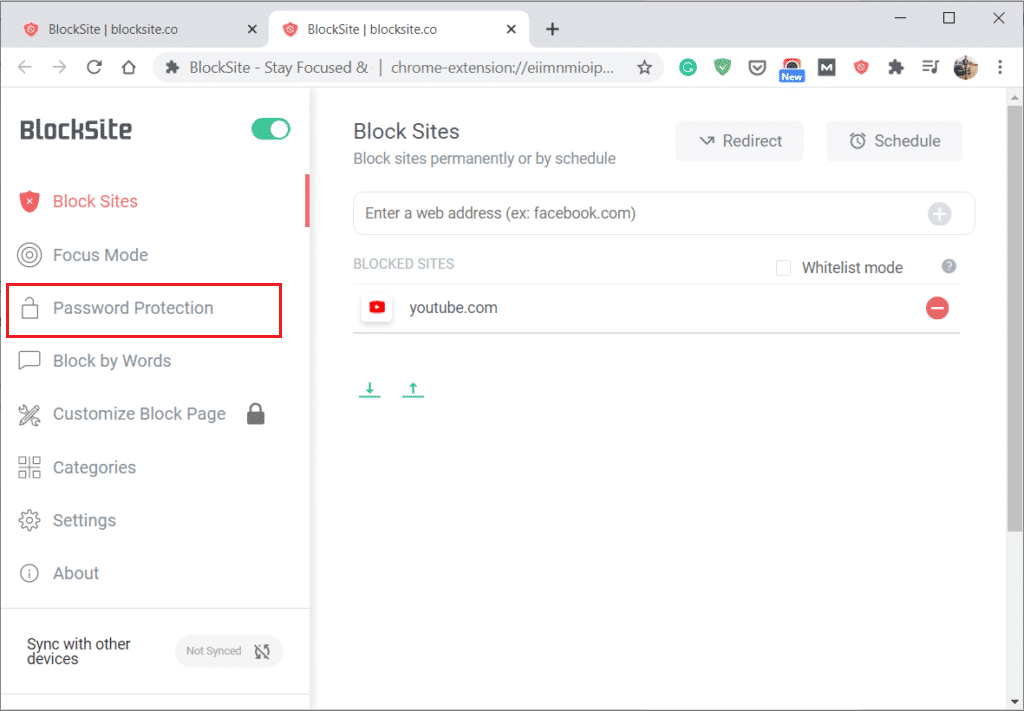Open the Schedule settings
This screenshot has height=711, width=1024.
coord(893,140)
